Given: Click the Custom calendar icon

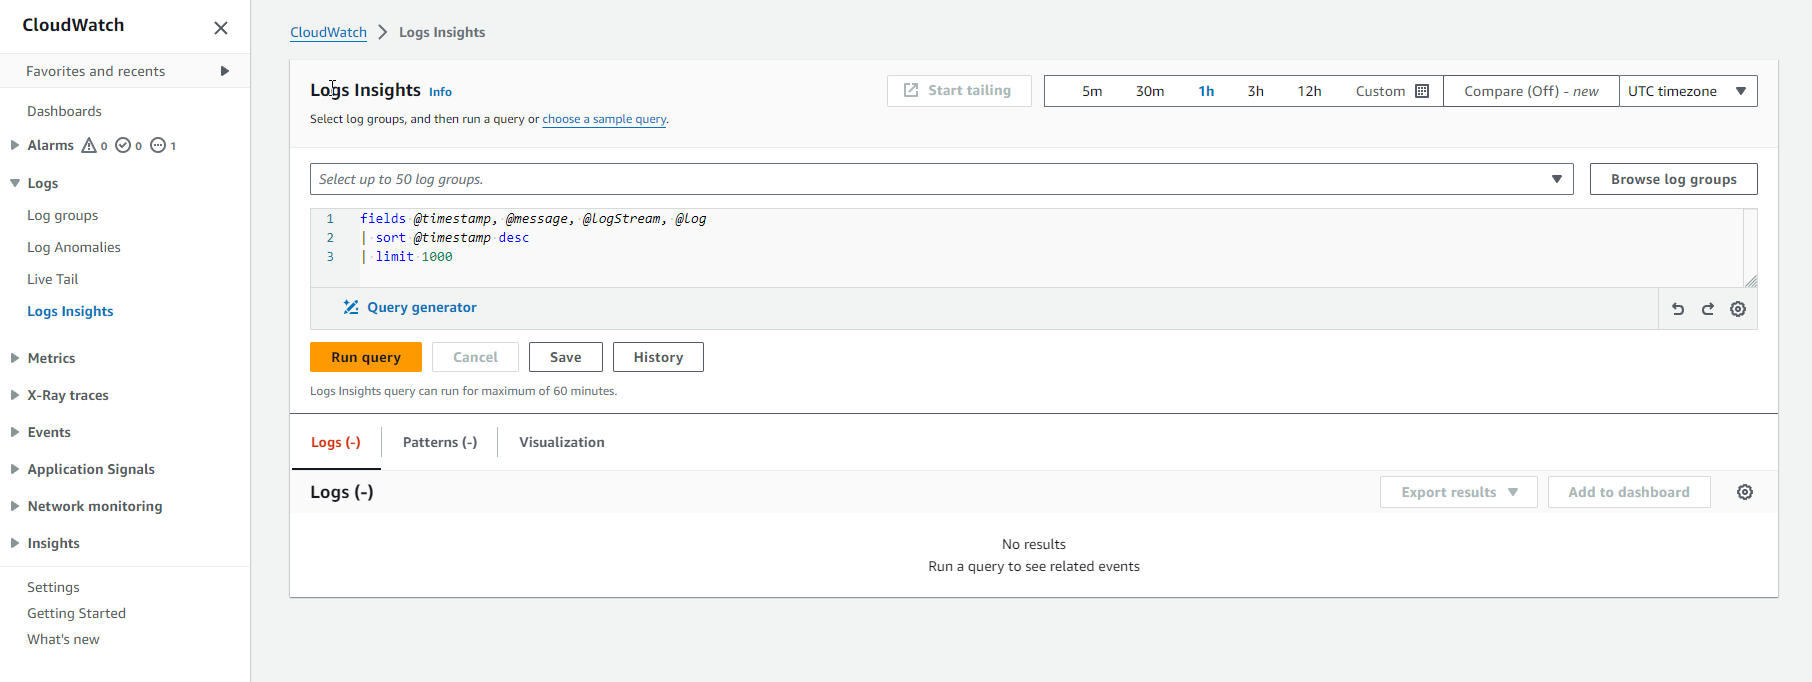Looking at the screenshot, I should 1422,91.
